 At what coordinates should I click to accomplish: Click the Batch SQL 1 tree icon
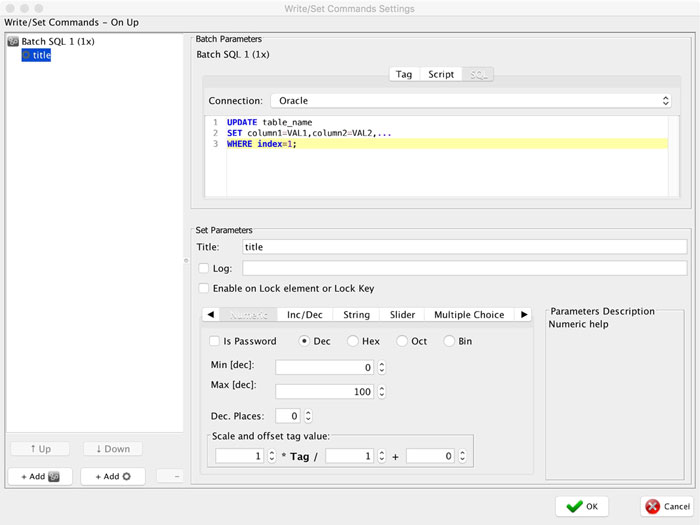[13, 42]
